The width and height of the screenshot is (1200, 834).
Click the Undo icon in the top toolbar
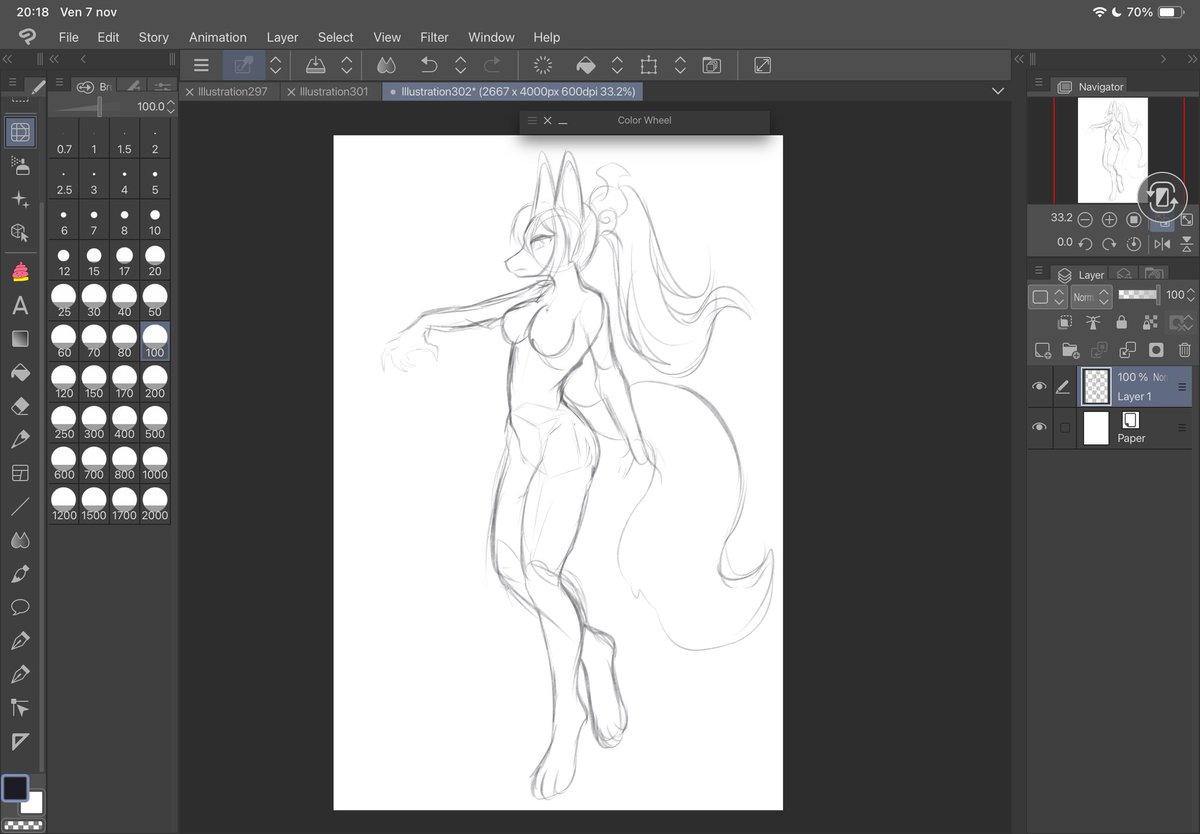pyautogui.click(x=430, y=65)
